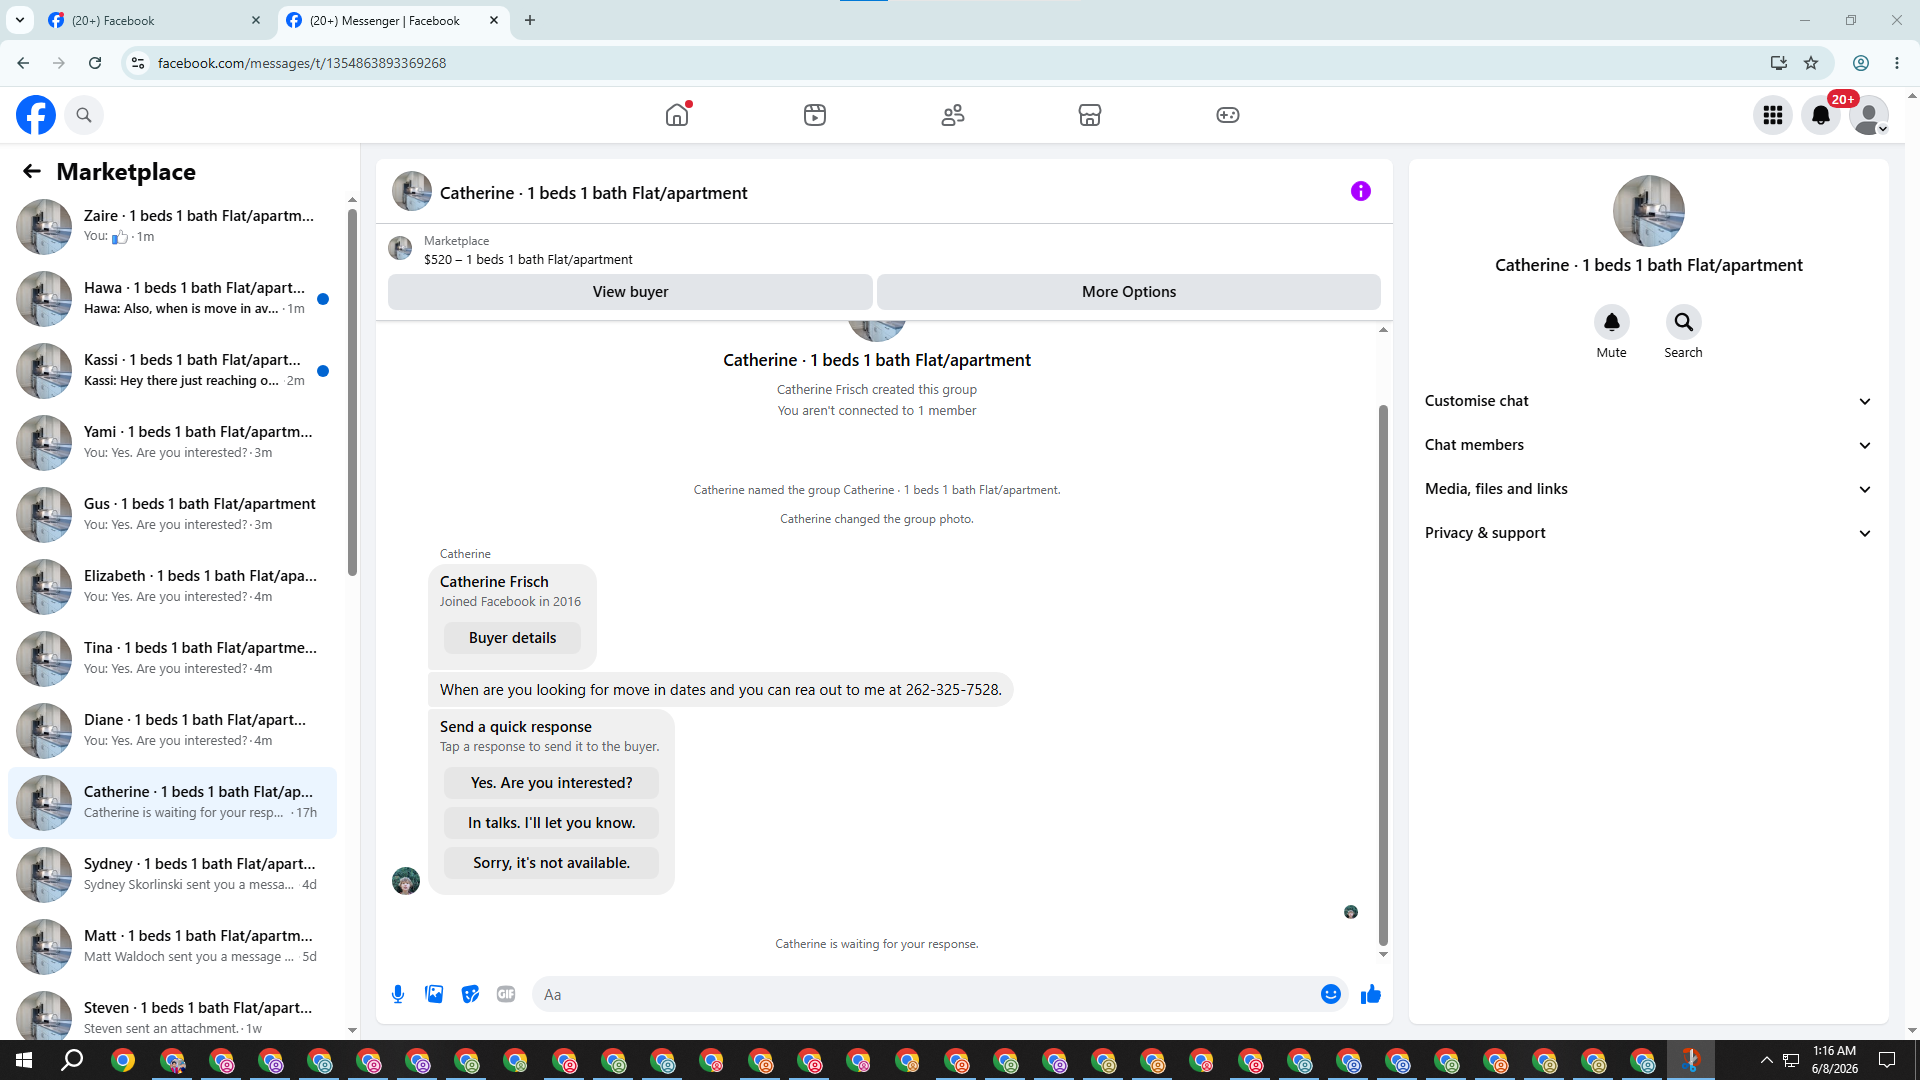
Task: Open the notifications bell
Action: pos(1821,115)
